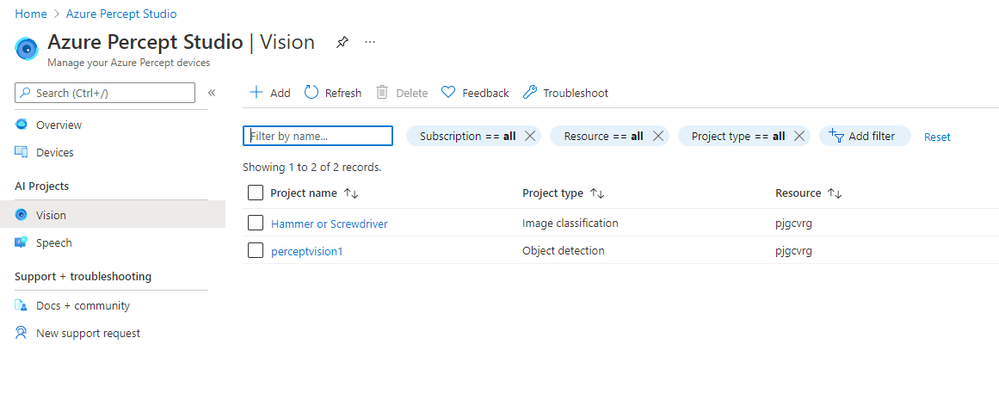Open the ellipsis more options menu
Screen dimensions: 999x398
tap(370, 42)
